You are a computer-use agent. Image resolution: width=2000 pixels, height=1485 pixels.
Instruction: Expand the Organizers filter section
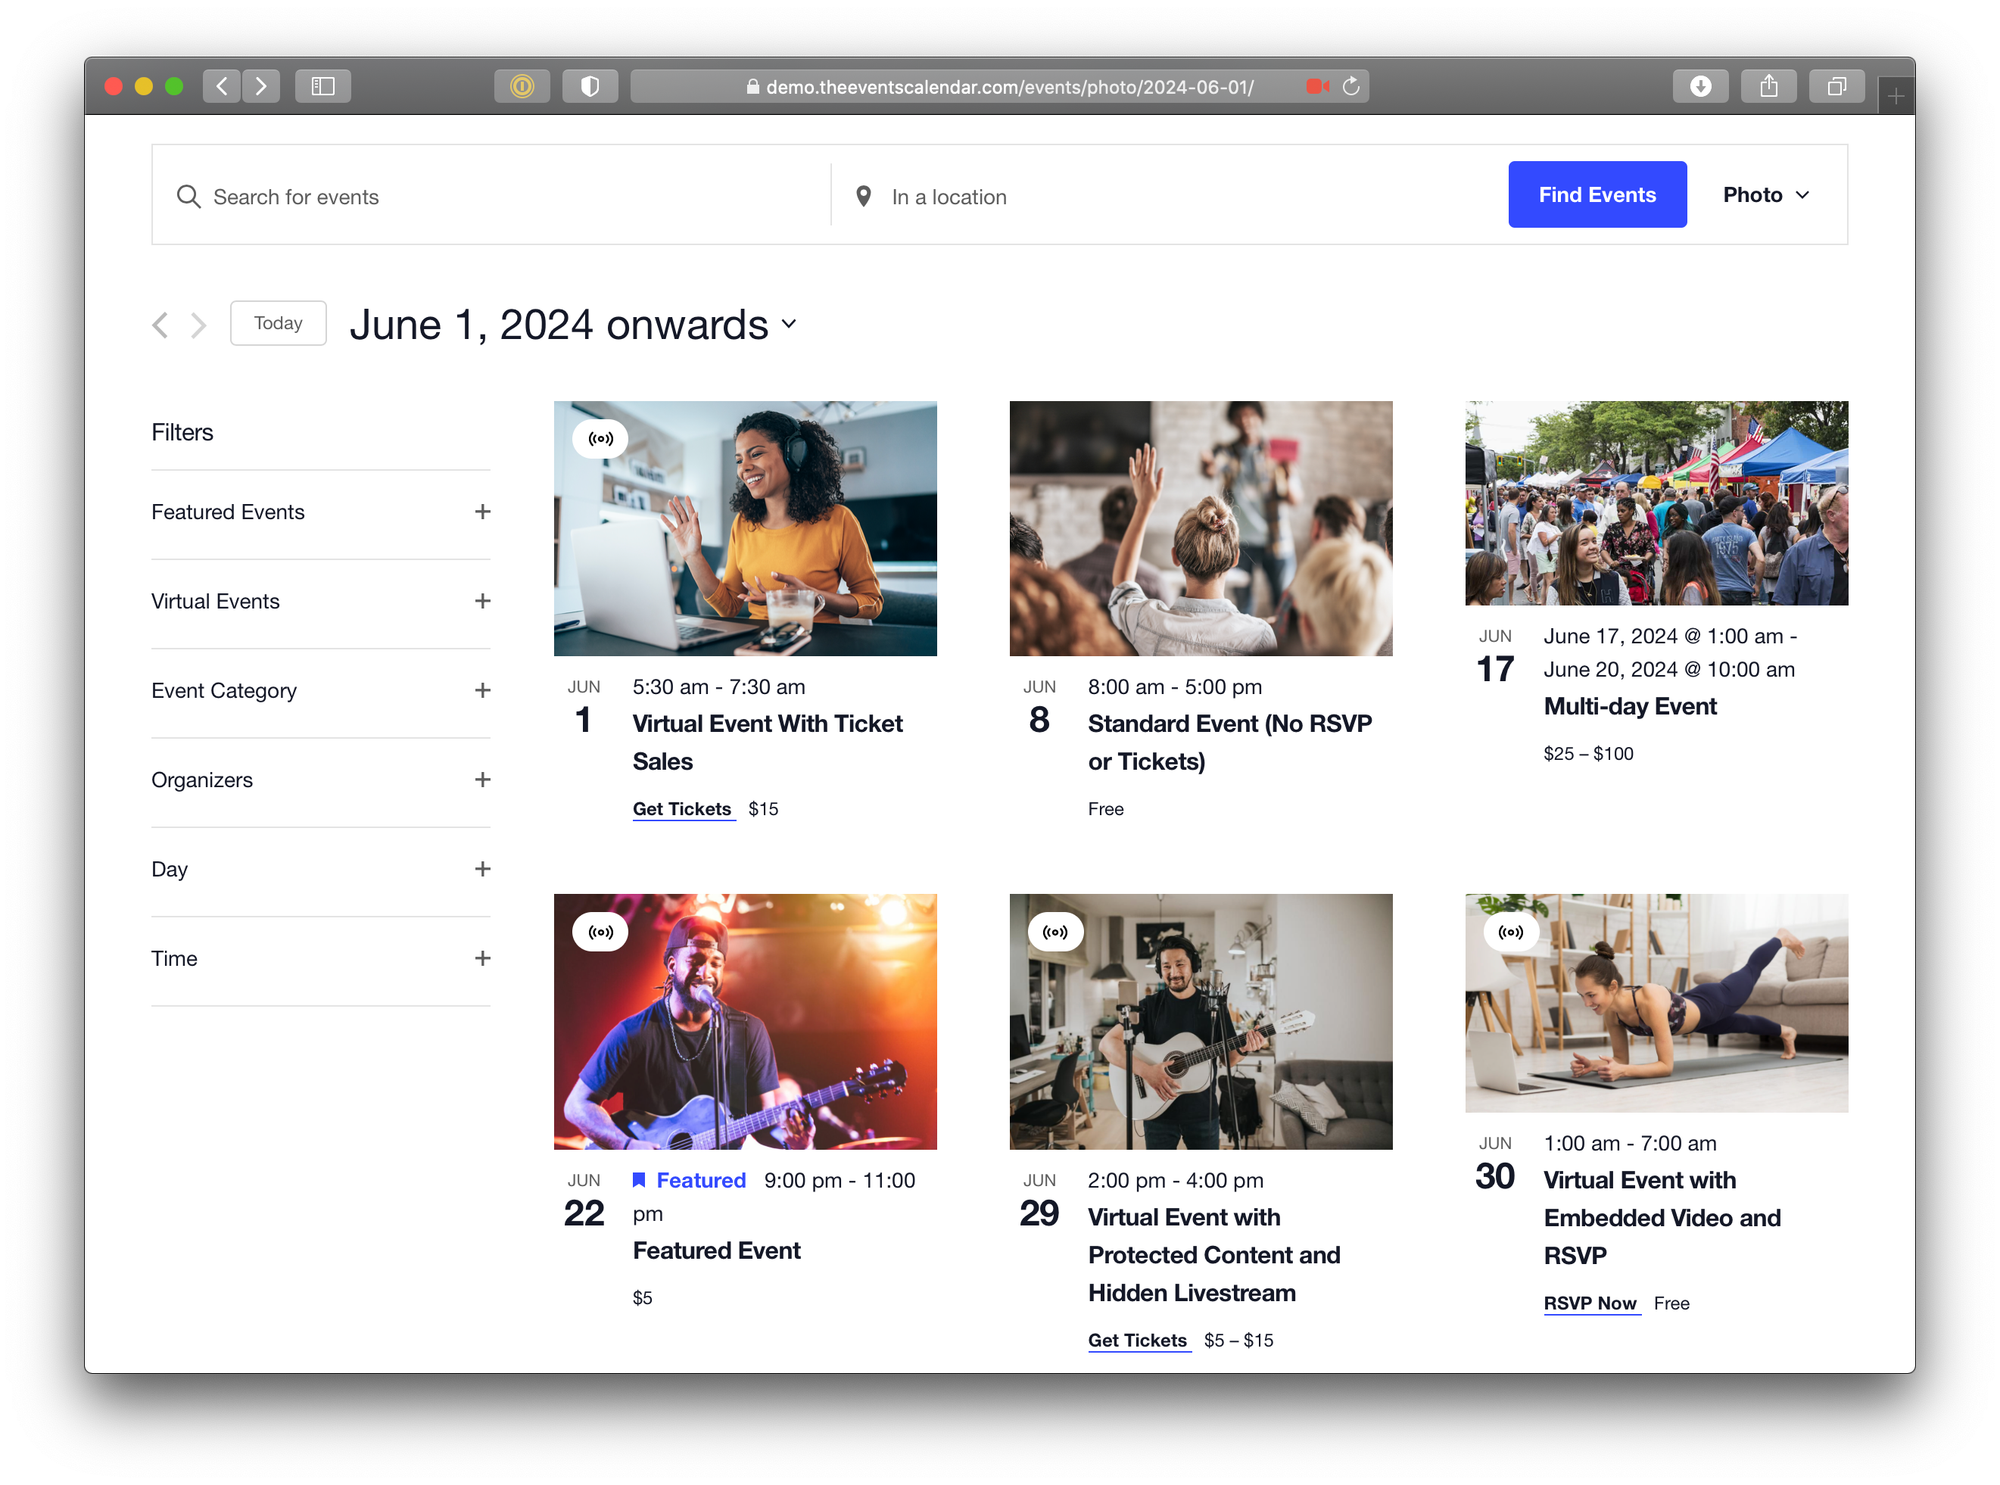coord(482,780)
